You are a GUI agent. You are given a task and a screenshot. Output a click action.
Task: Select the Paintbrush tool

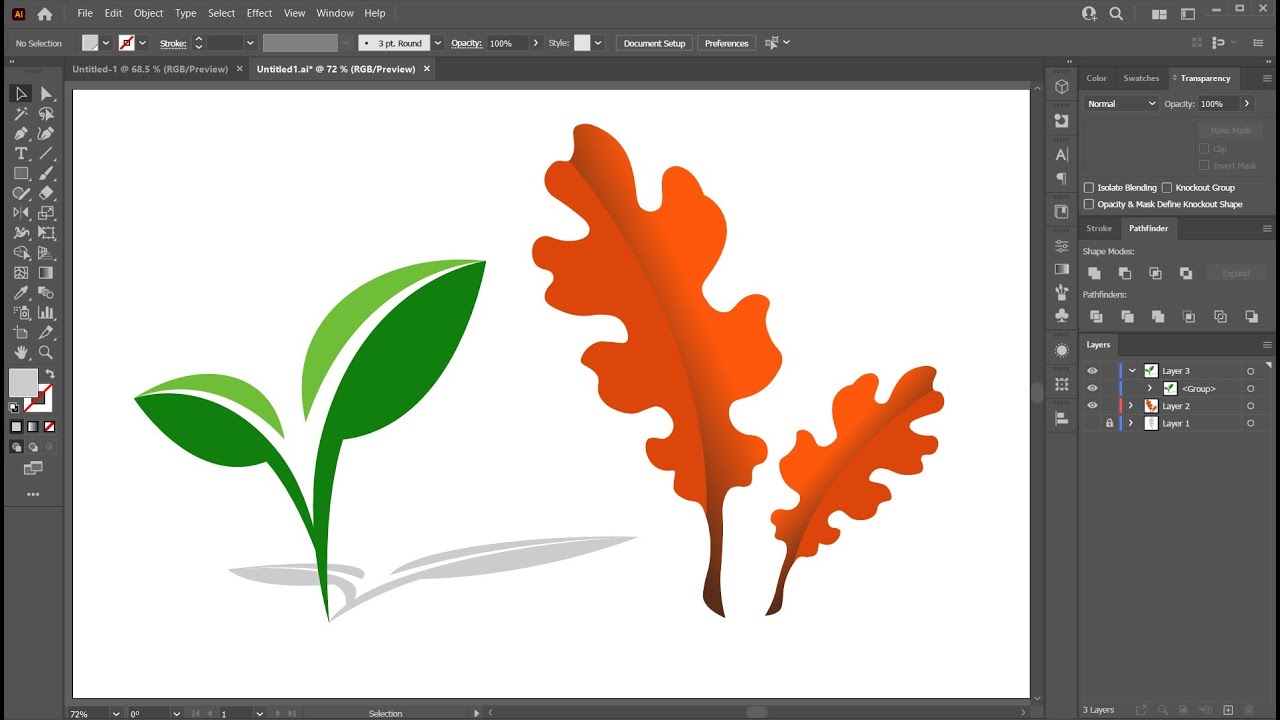tap(46, 173)
